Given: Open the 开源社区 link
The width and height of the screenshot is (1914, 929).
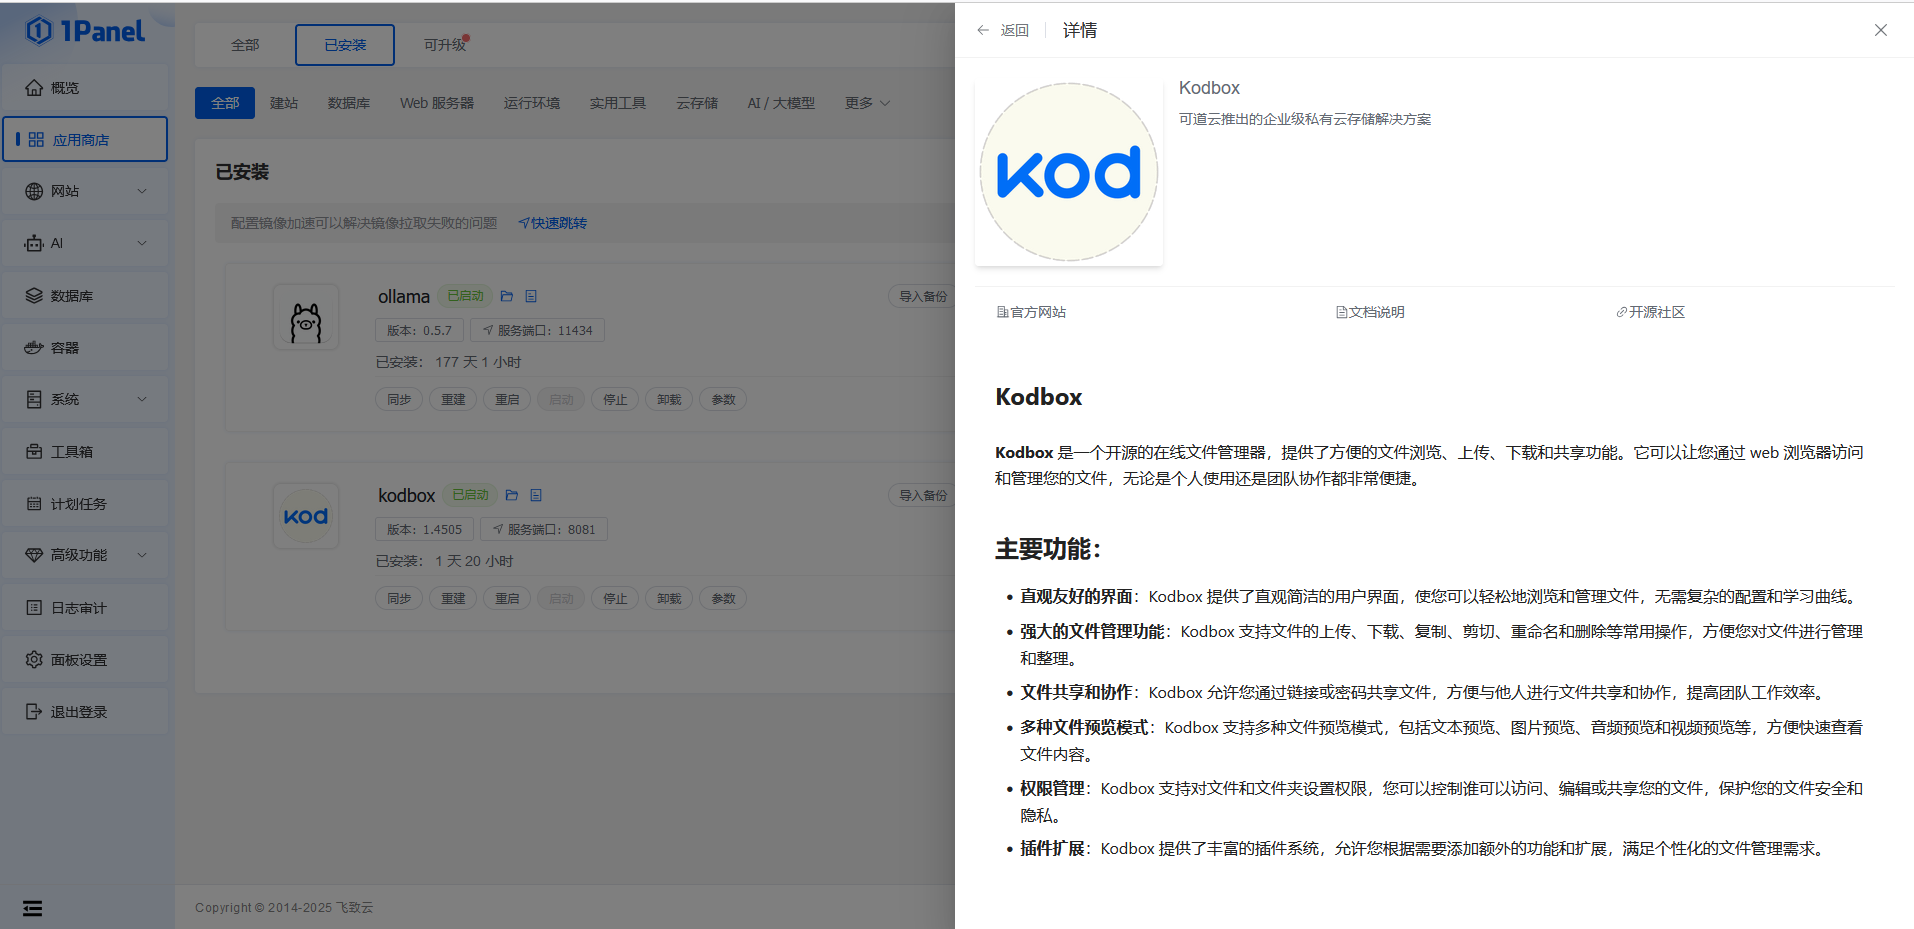Looking at the screenshot, I should [1650, 312].
